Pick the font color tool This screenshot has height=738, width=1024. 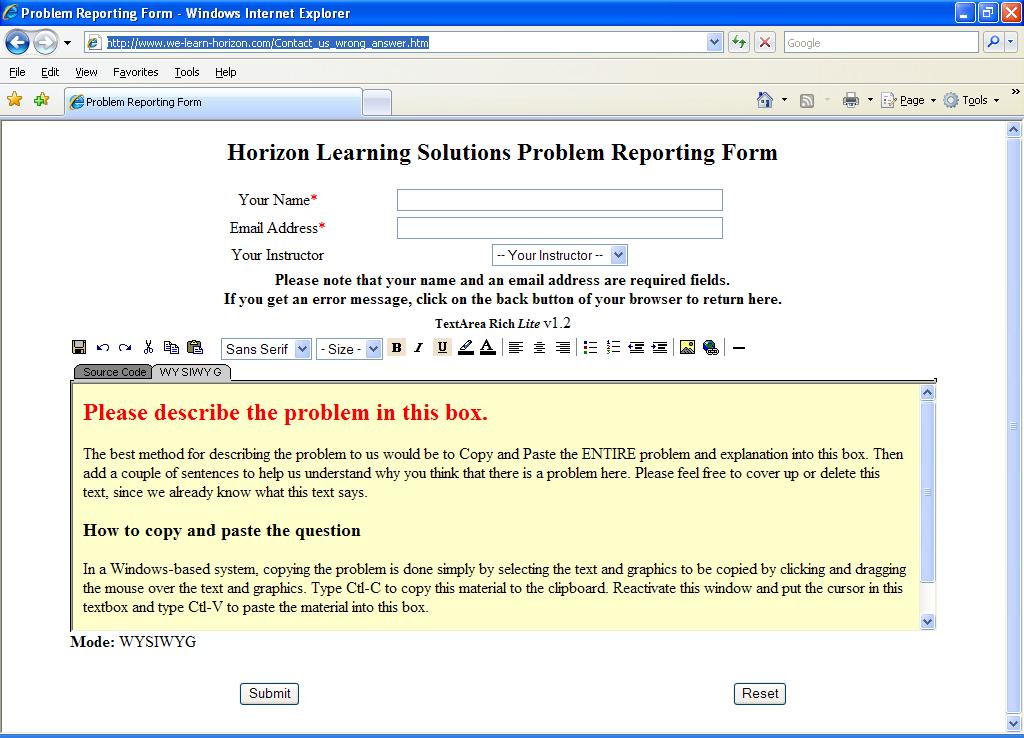[x=487, y=348]
